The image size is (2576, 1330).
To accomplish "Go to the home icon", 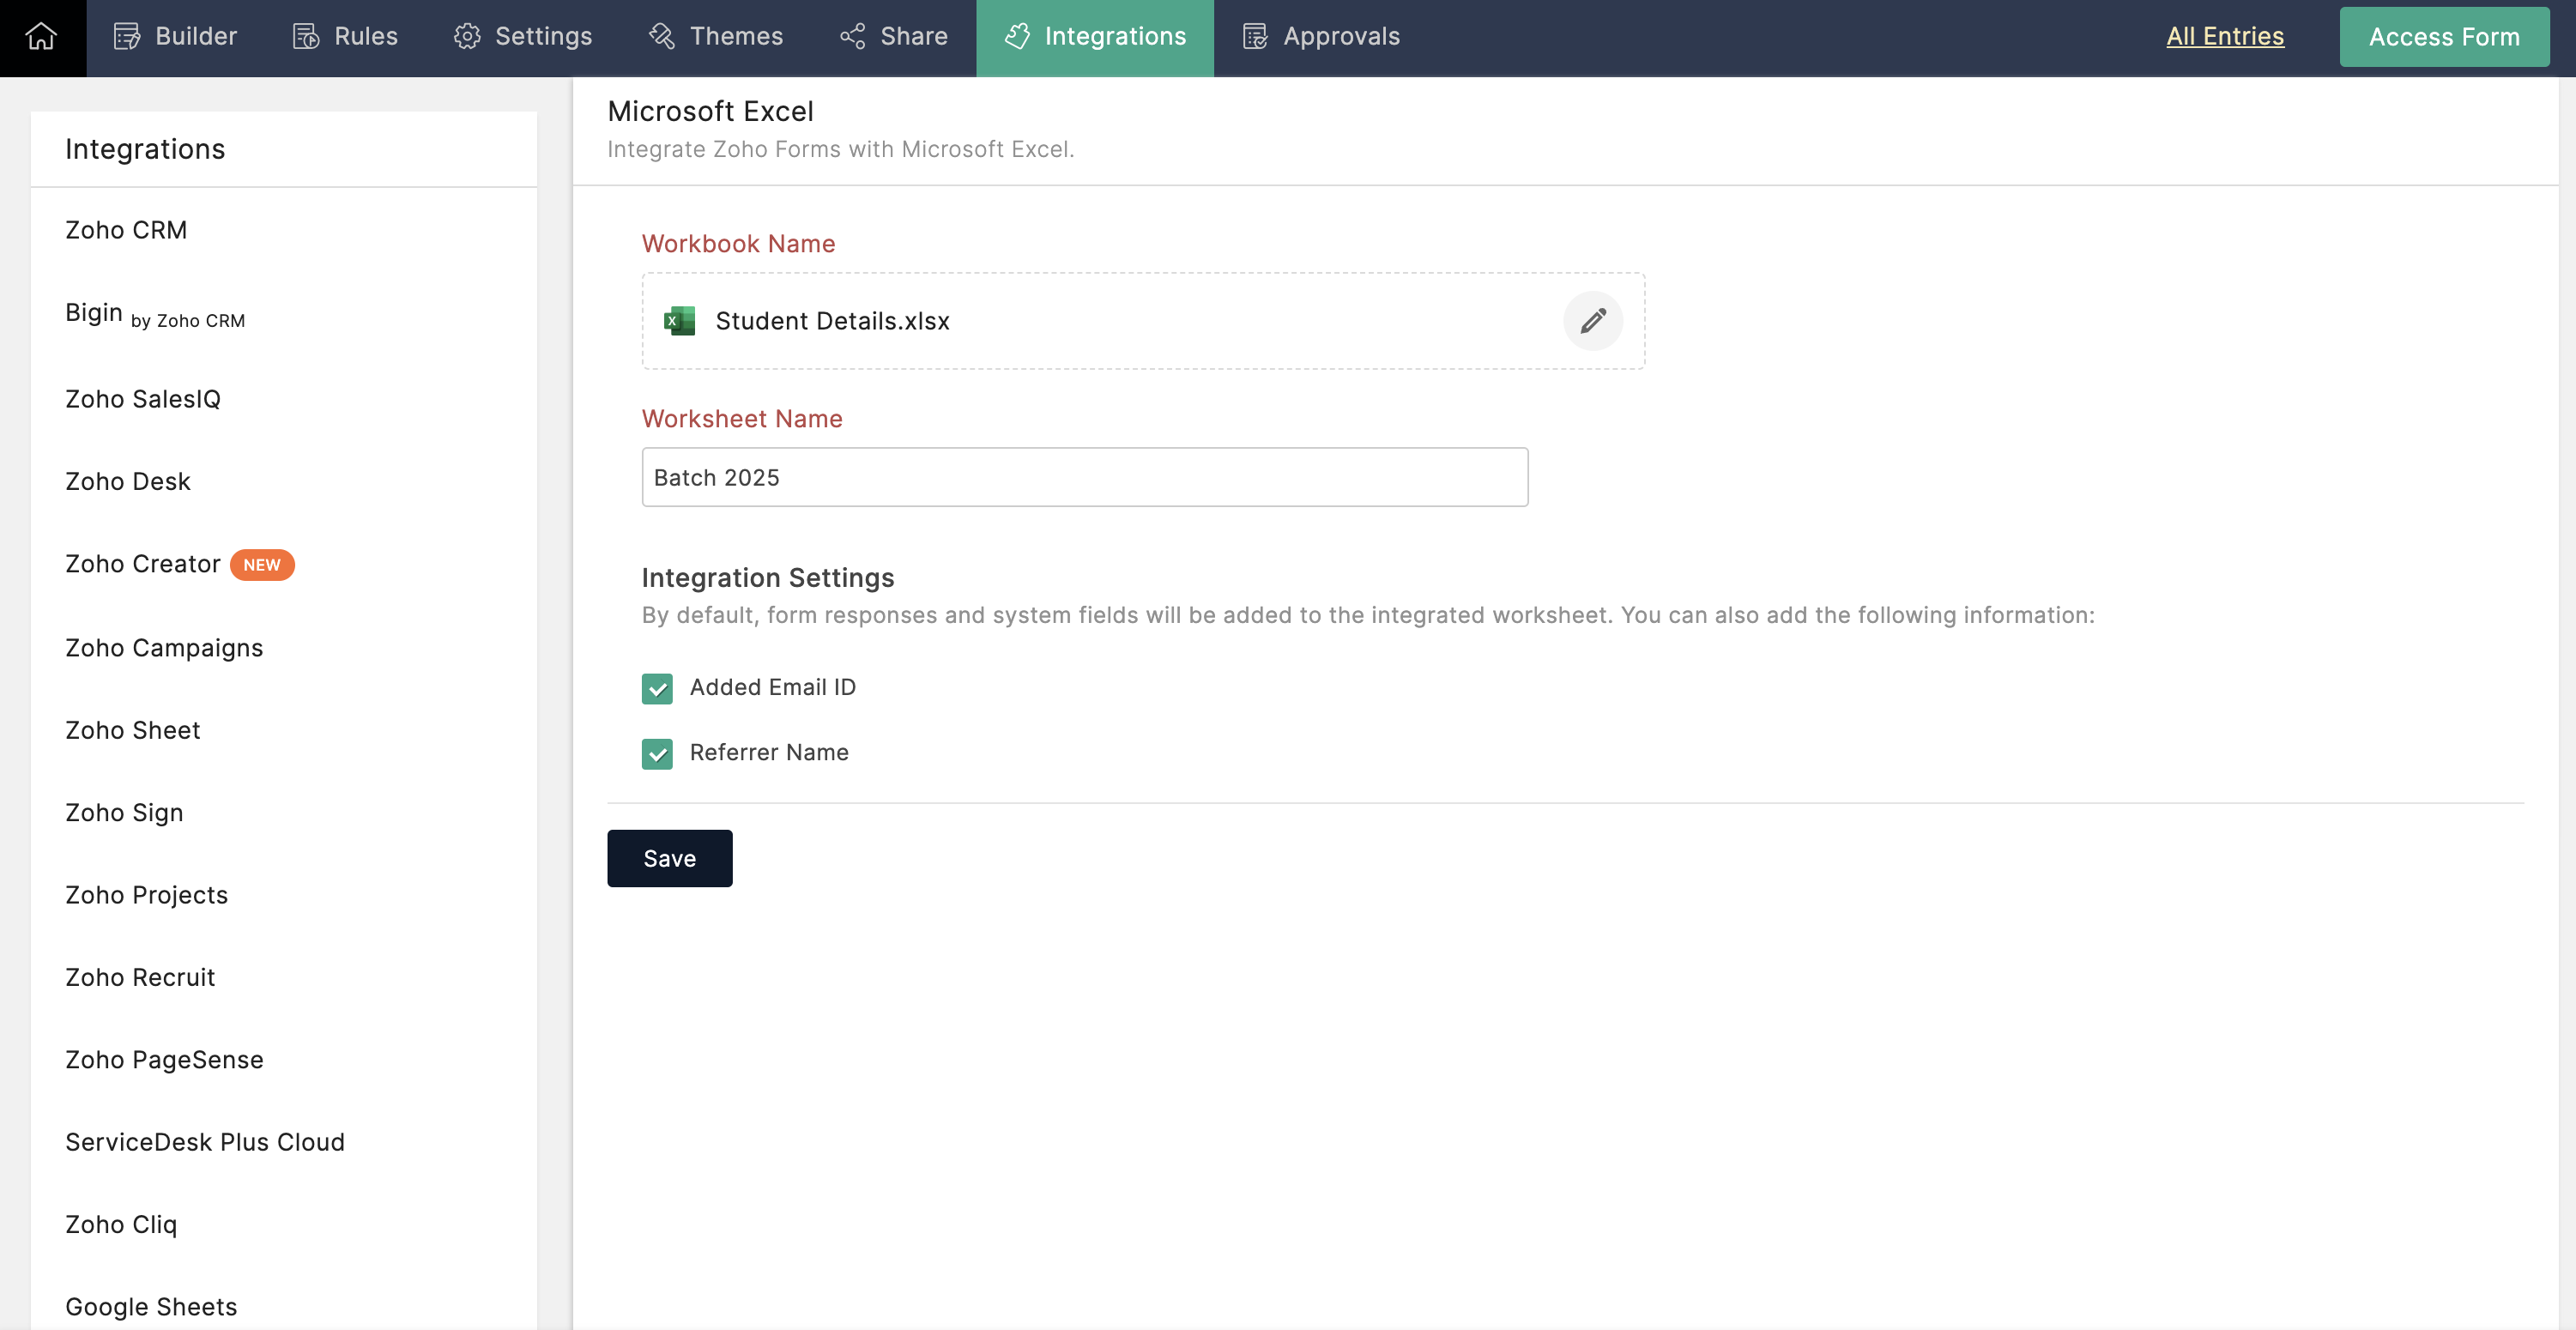I will click(x=42, y=36).
